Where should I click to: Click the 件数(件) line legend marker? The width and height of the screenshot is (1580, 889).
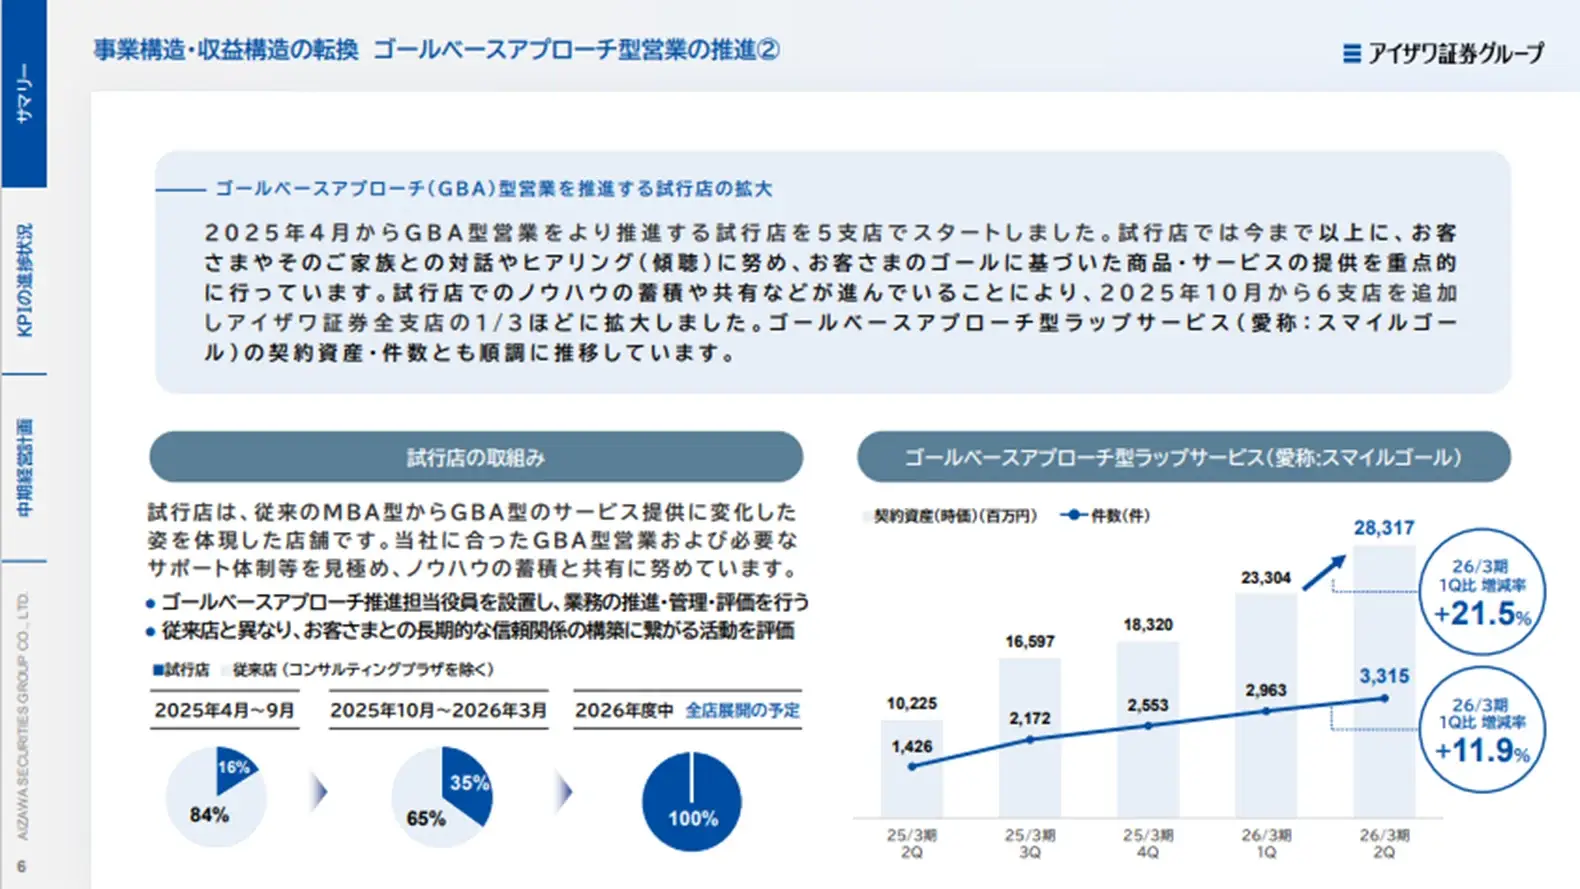coord(1073,515)
